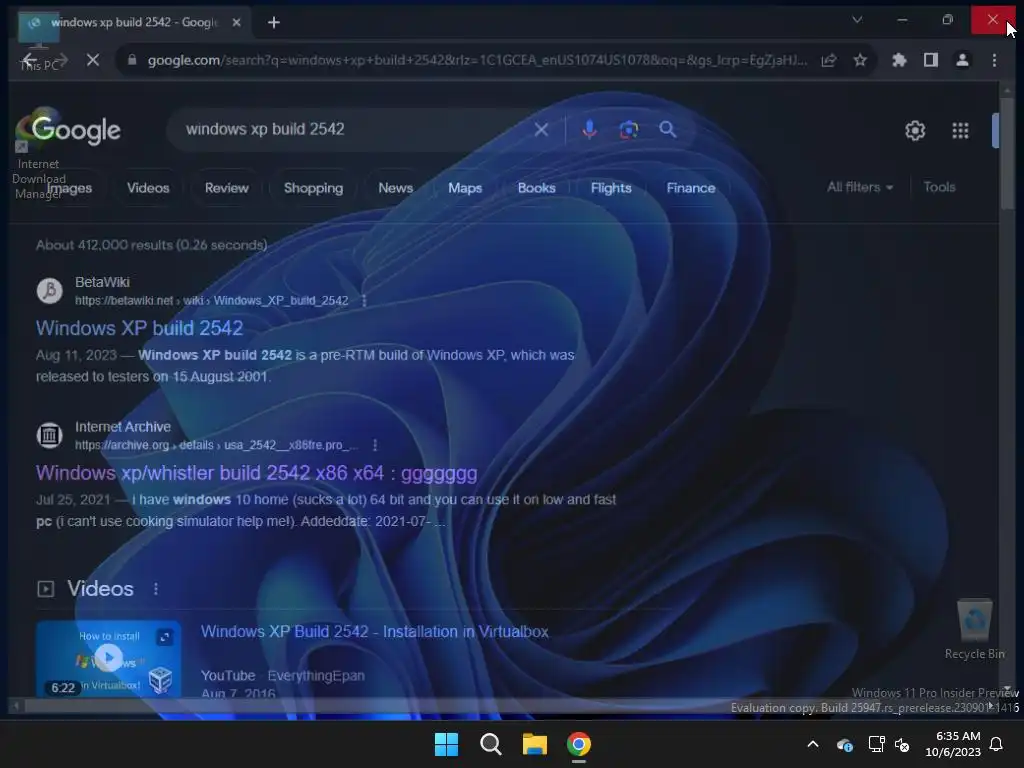Screen dimensions: 1024x768
Task: Show hidden system tray icons
Action: pyautogui.click(x=812, y=744)
